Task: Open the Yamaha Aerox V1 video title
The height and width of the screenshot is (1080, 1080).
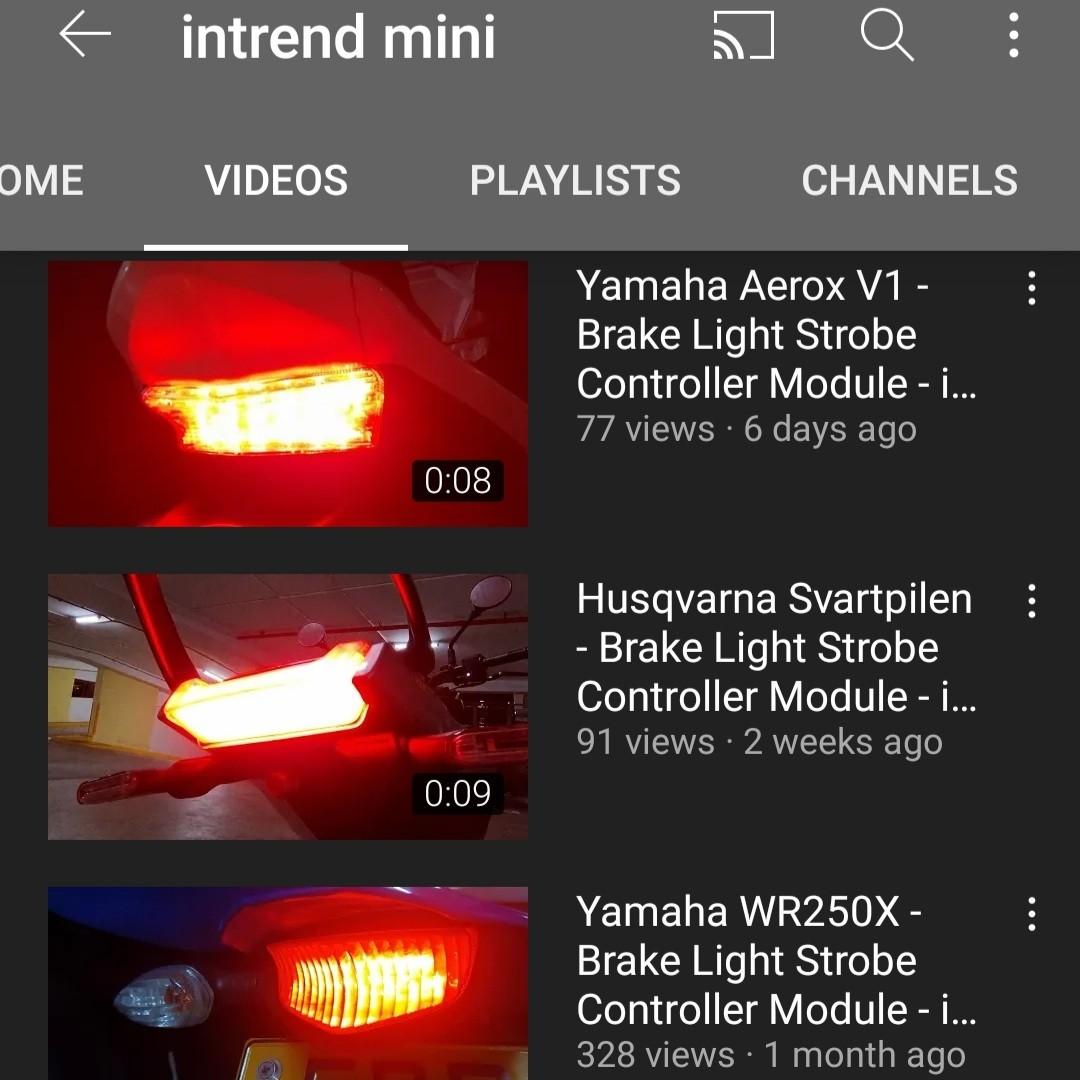Action: (x=776, y=334)
